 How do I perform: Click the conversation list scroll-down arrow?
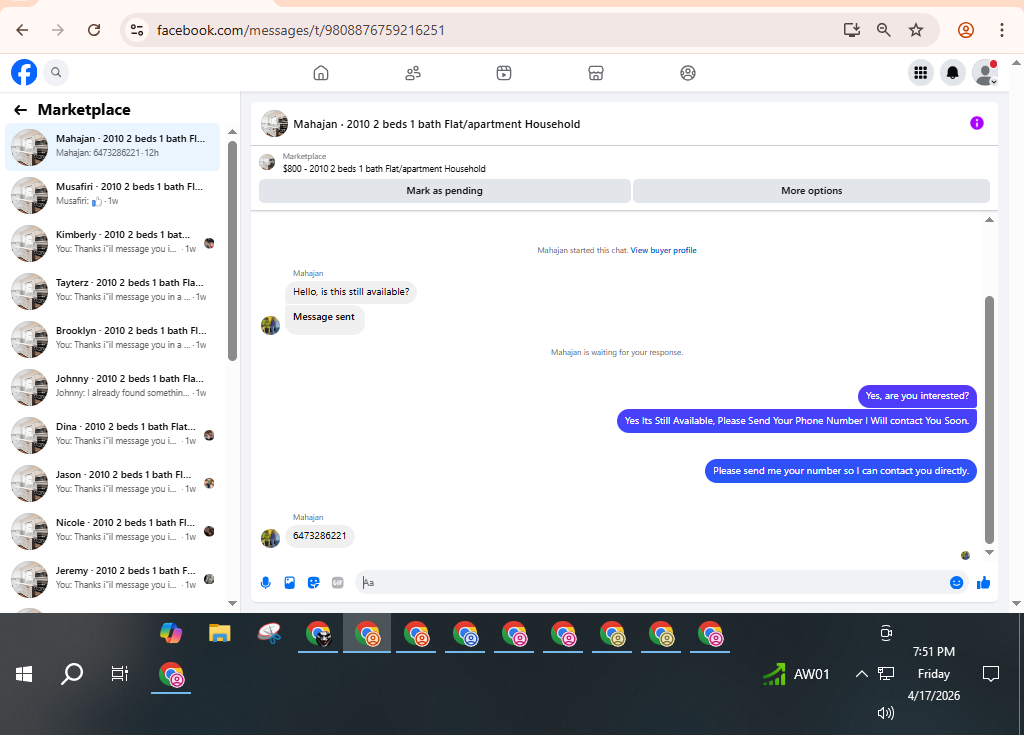coord(232,603)
